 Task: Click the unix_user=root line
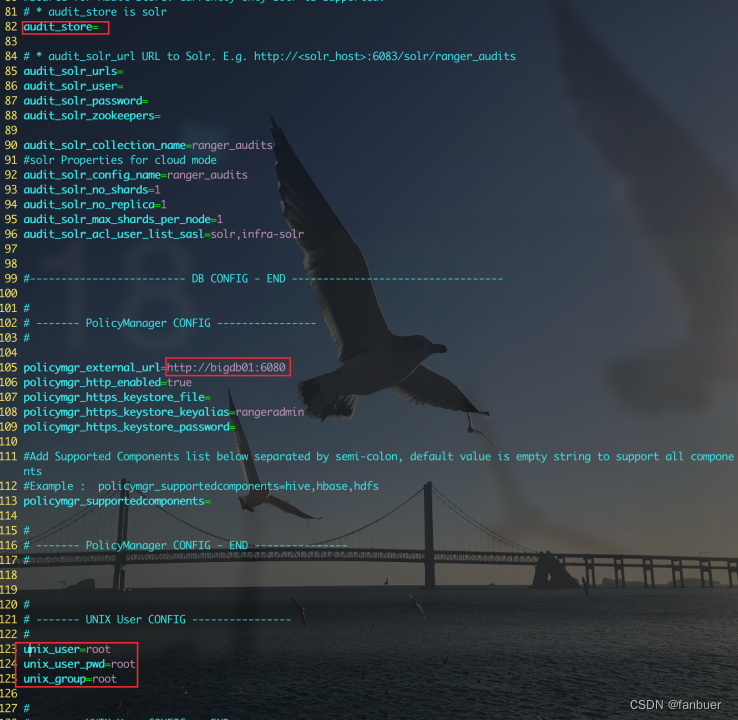tap(67, 649)
